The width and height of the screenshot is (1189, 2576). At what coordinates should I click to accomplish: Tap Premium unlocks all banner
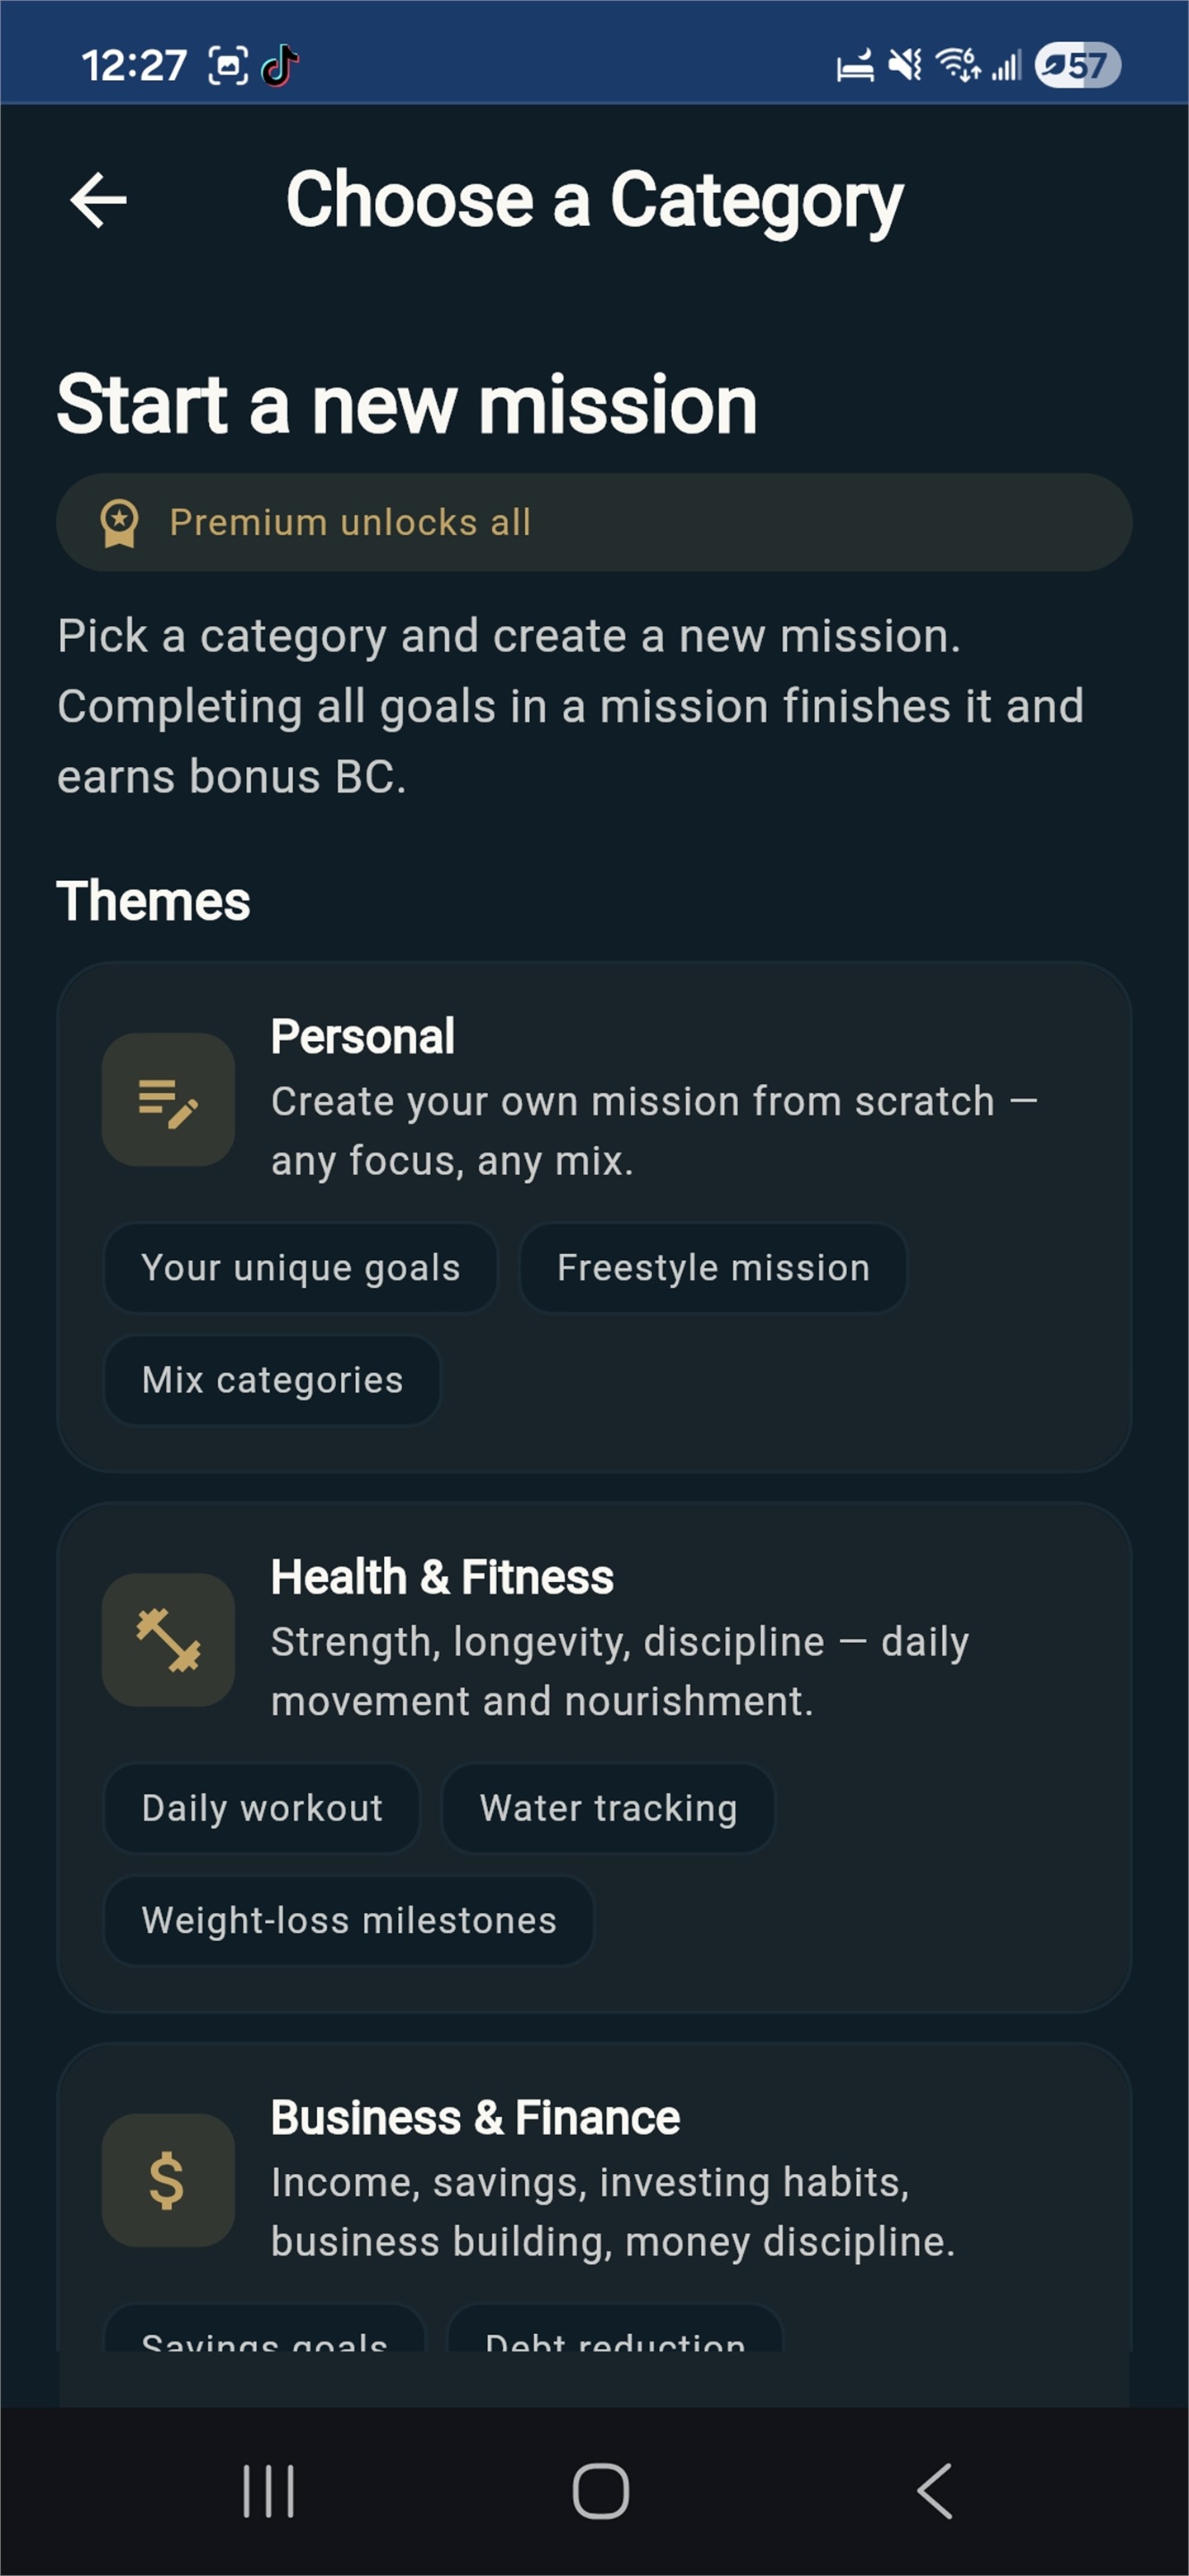pos(594,521)
